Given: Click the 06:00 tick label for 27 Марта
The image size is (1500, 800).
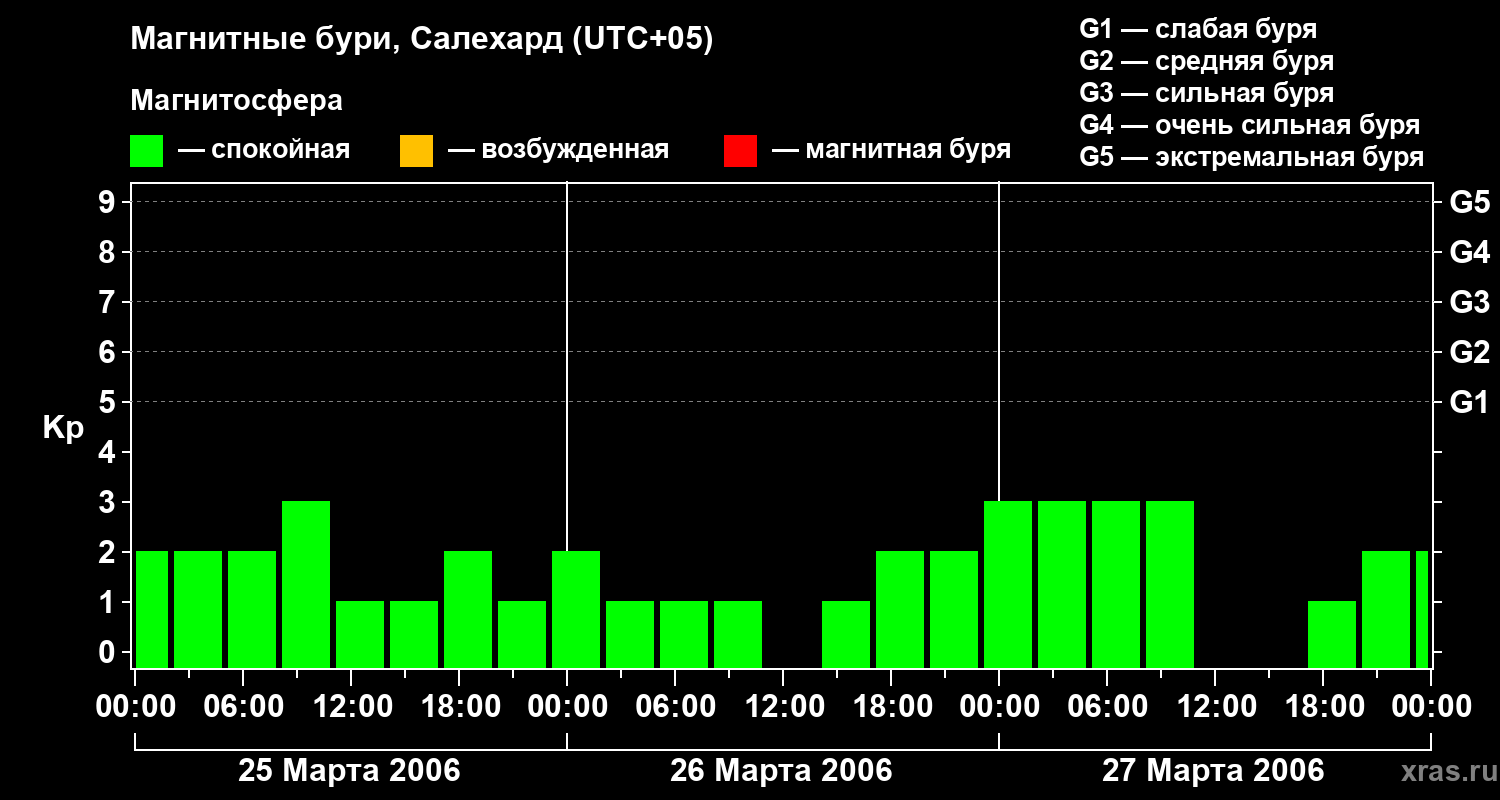Looking at the screenshot, I should [x=1107, y=706].
